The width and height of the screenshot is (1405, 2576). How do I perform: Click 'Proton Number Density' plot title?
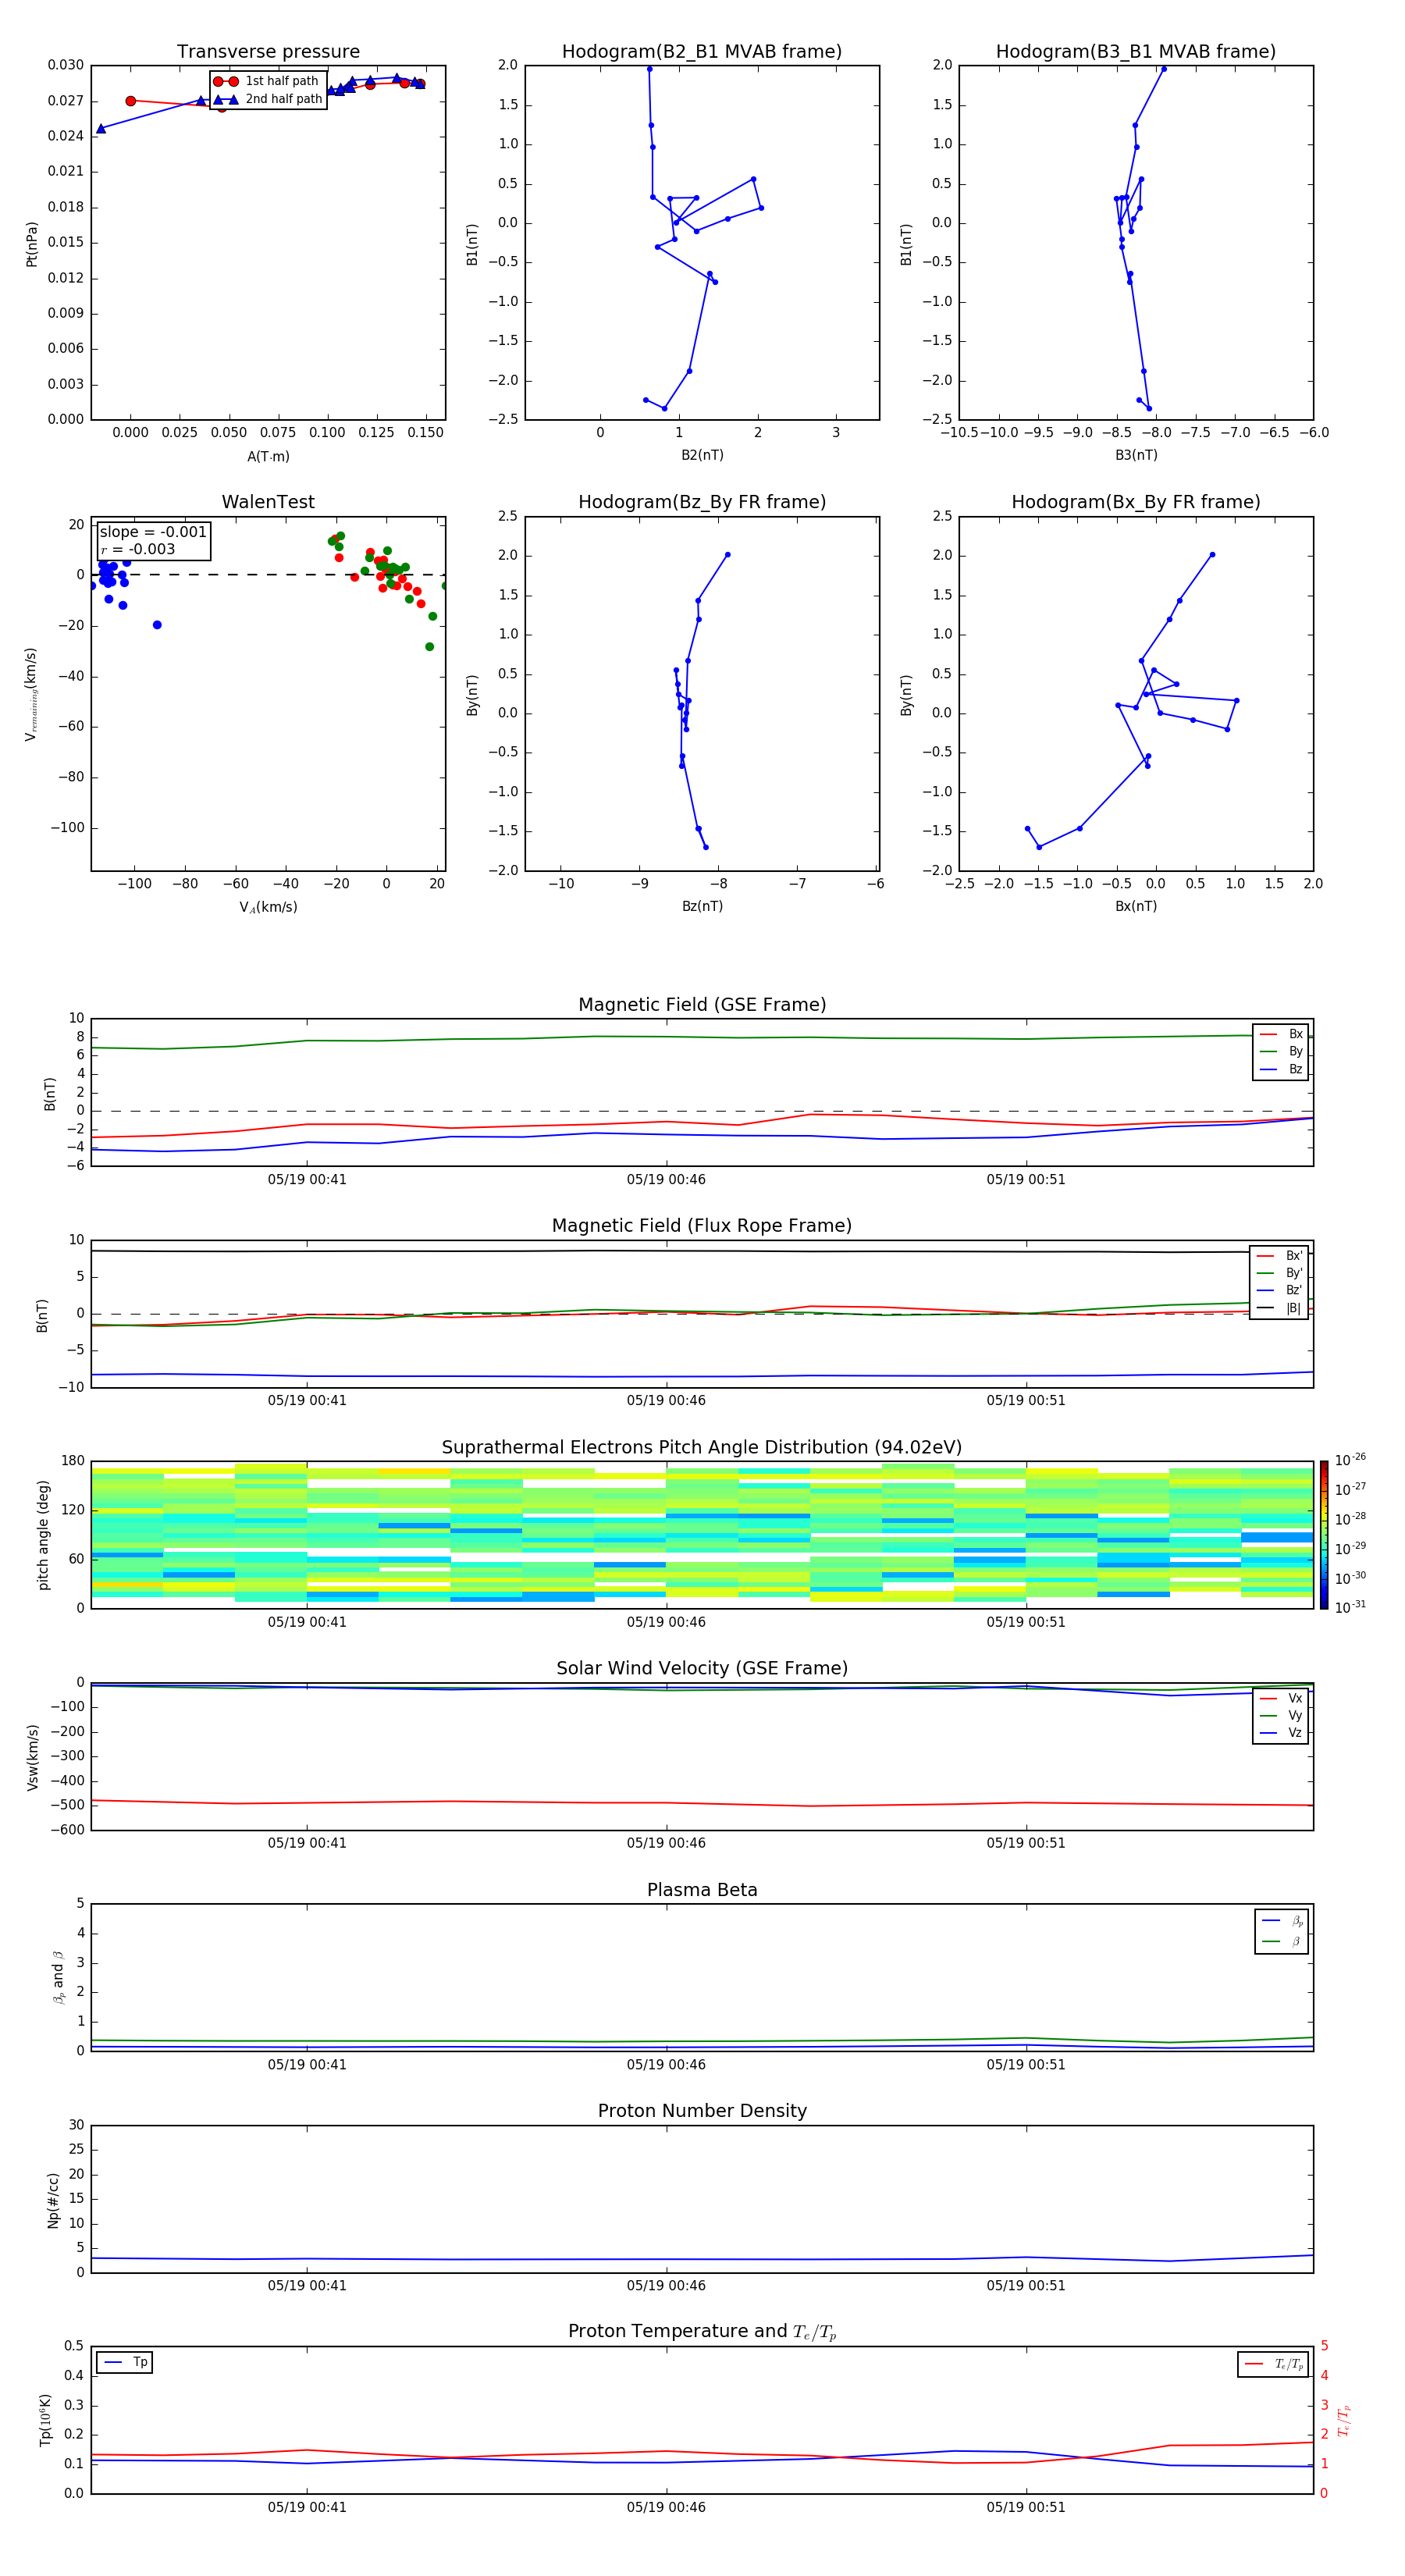click(x=702, y=2111)
